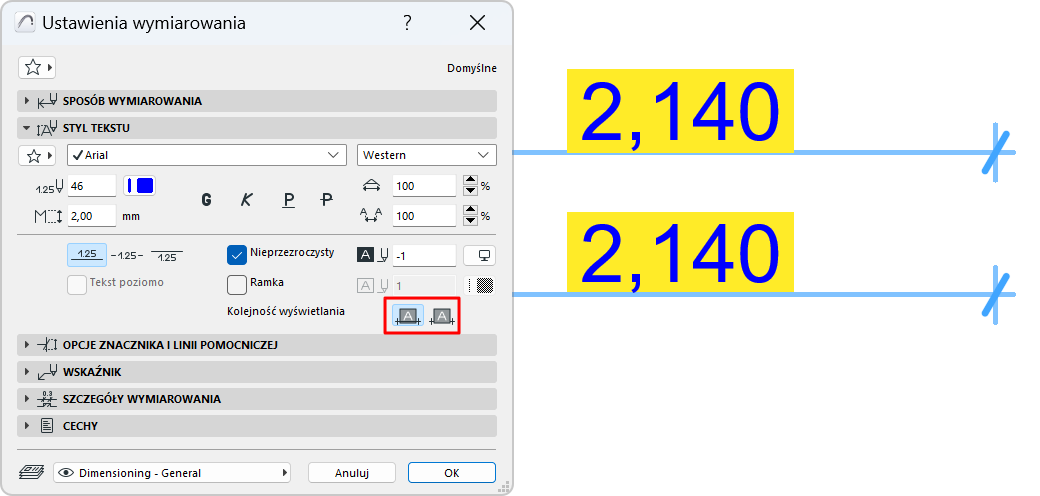Screen dimensions: 1040x496
Task: Select text below dimension line placement
Action: pyautogui.click(x=167, y=255)
